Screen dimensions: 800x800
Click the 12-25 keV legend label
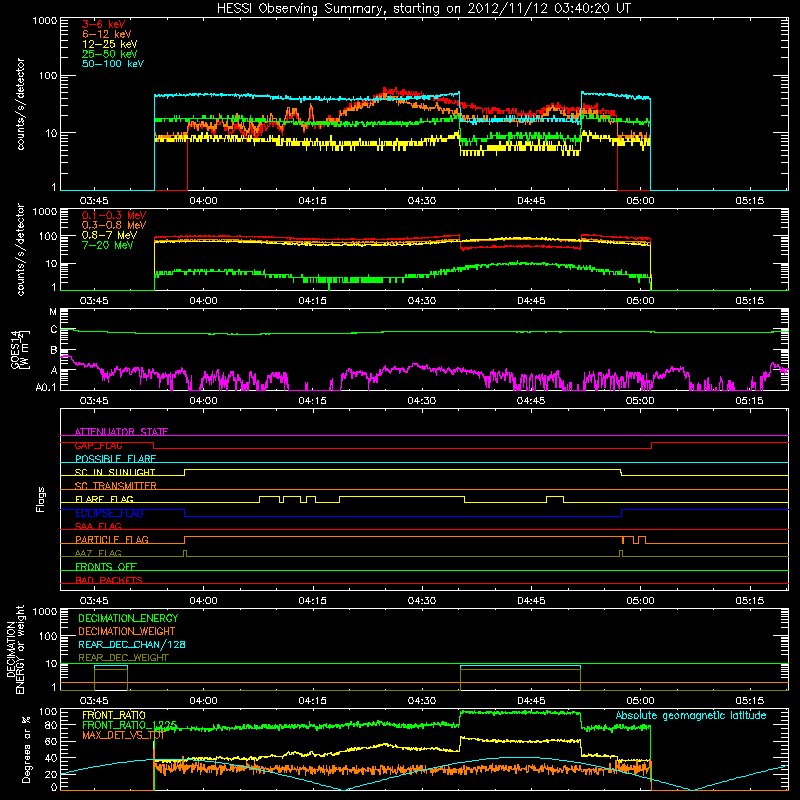(x=110, y=44)
